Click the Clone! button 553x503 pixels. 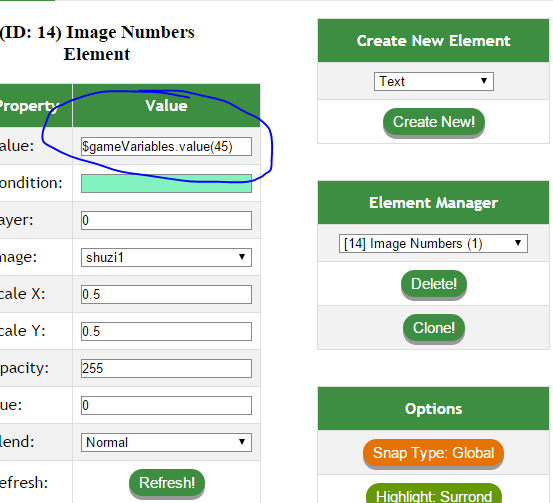[434, 328]
